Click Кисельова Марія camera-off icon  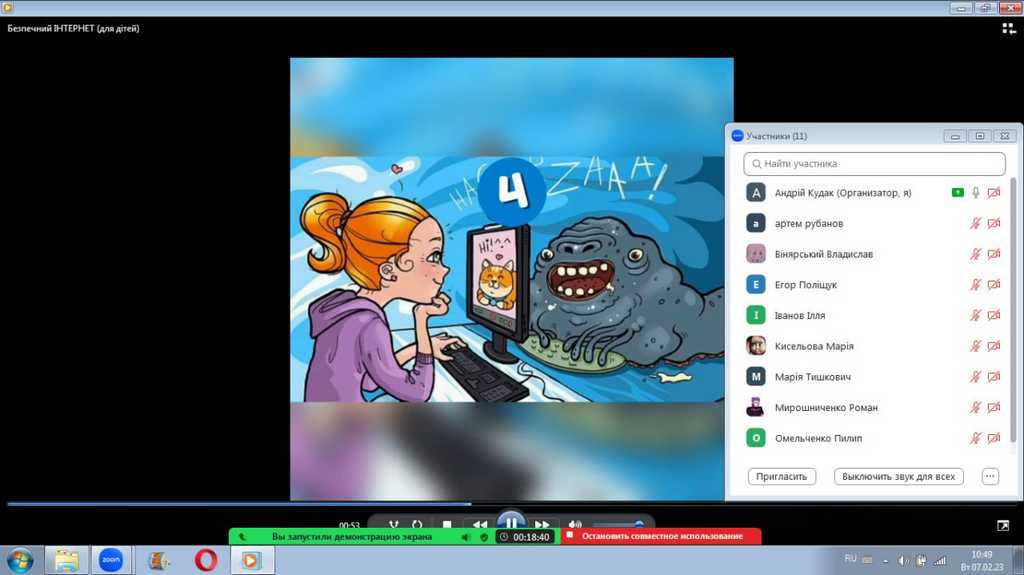tap(994, 346)
